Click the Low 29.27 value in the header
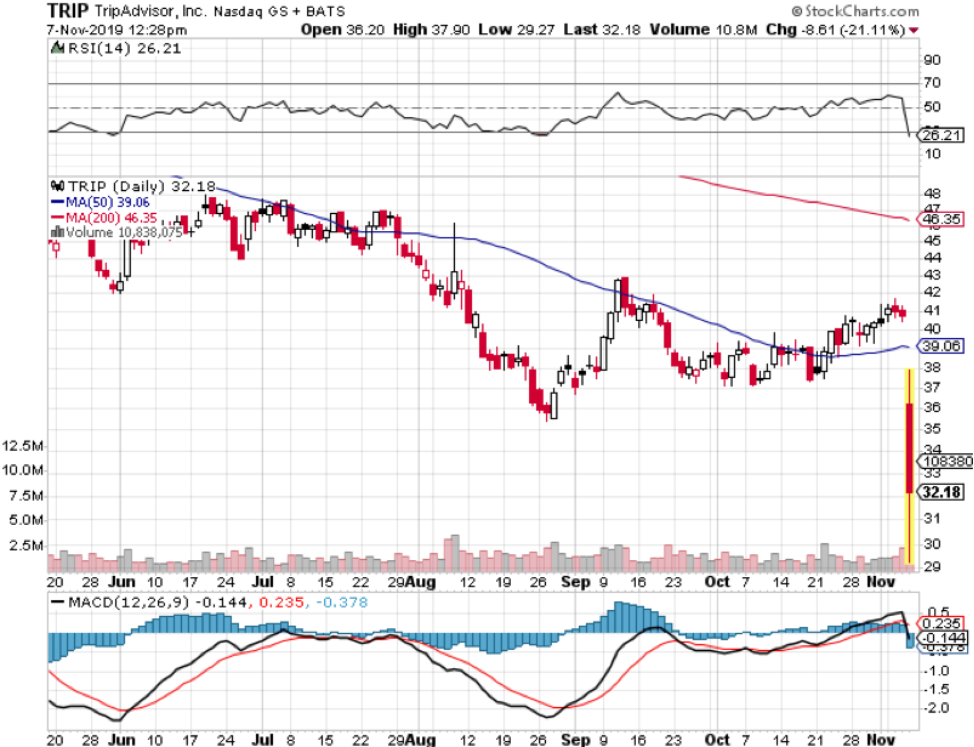Image resolution: width=974 pixels, height=747 pixels. tap(516, 29)
